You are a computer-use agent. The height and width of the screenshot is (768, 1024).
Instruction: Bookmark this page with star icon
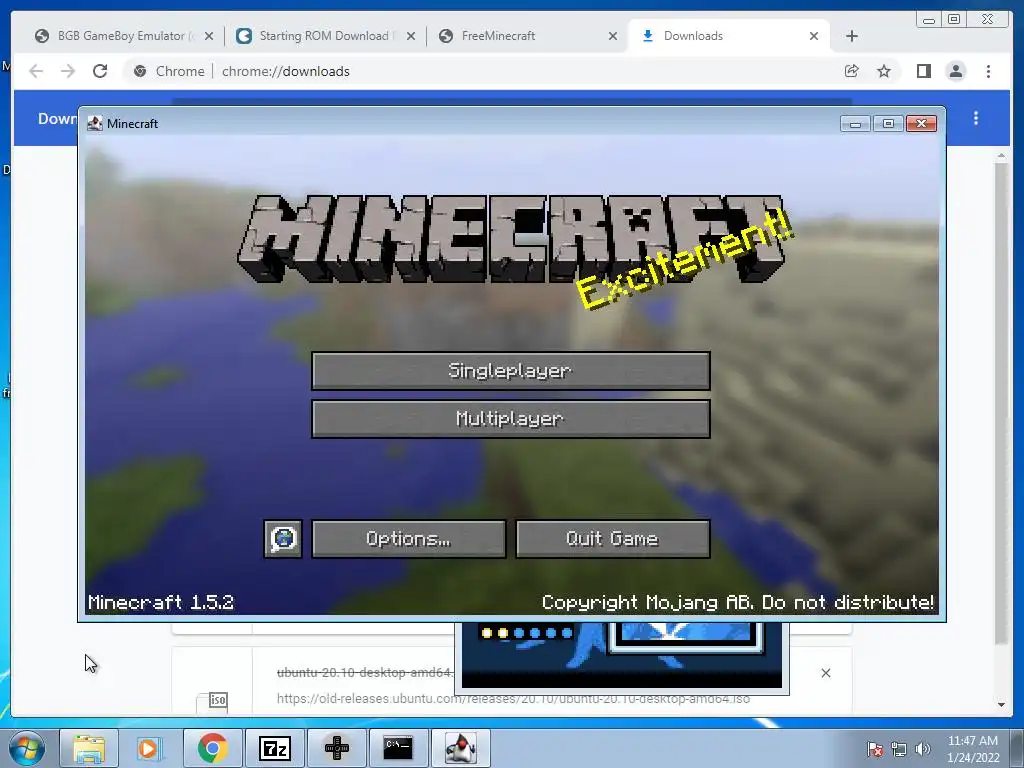click(884, 71)
